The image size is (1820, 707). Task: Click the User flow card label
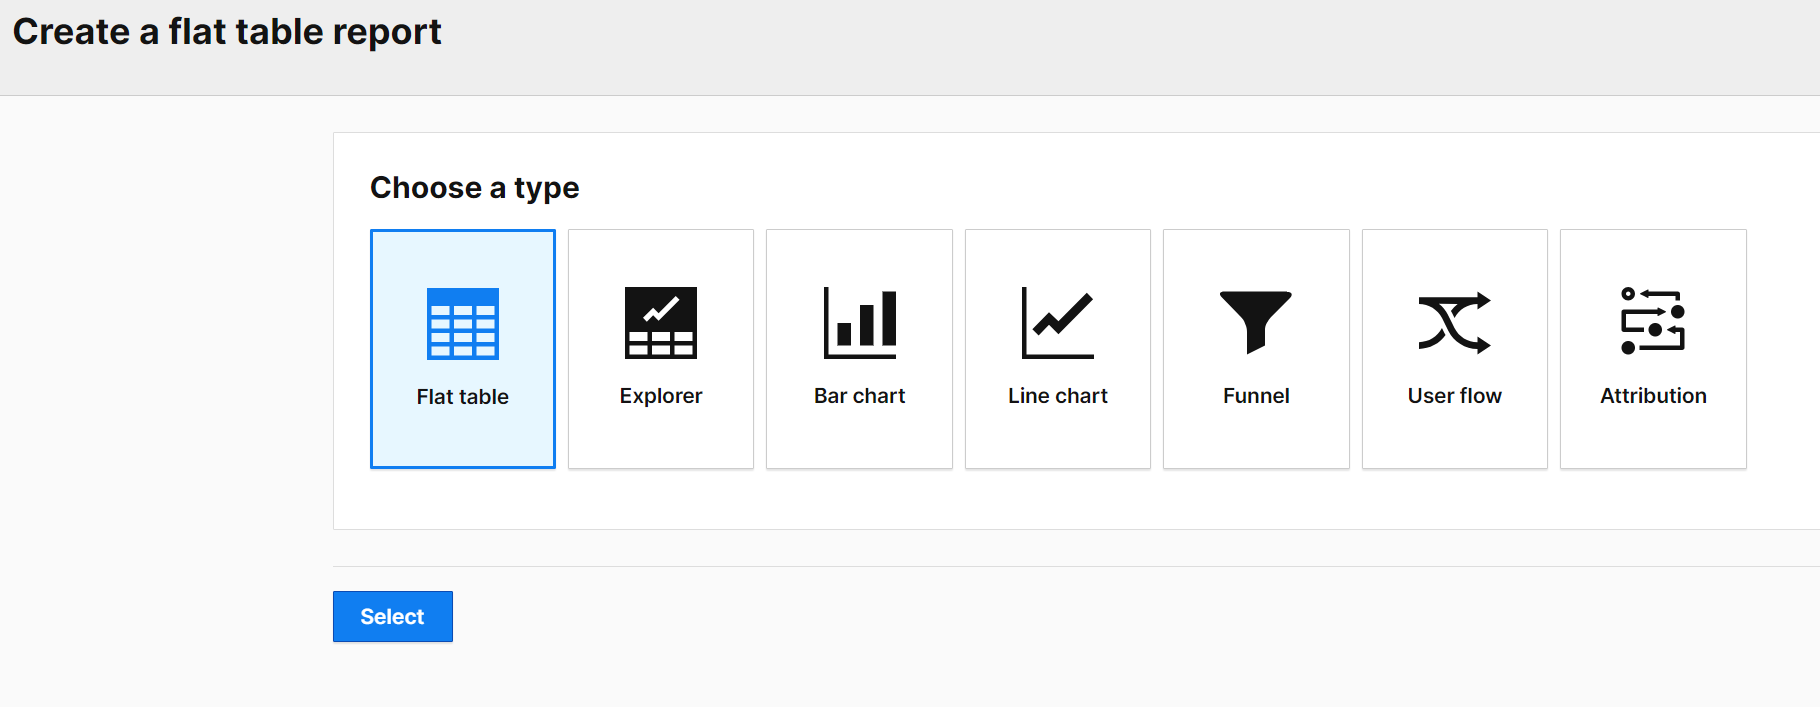pos(1454,395)
